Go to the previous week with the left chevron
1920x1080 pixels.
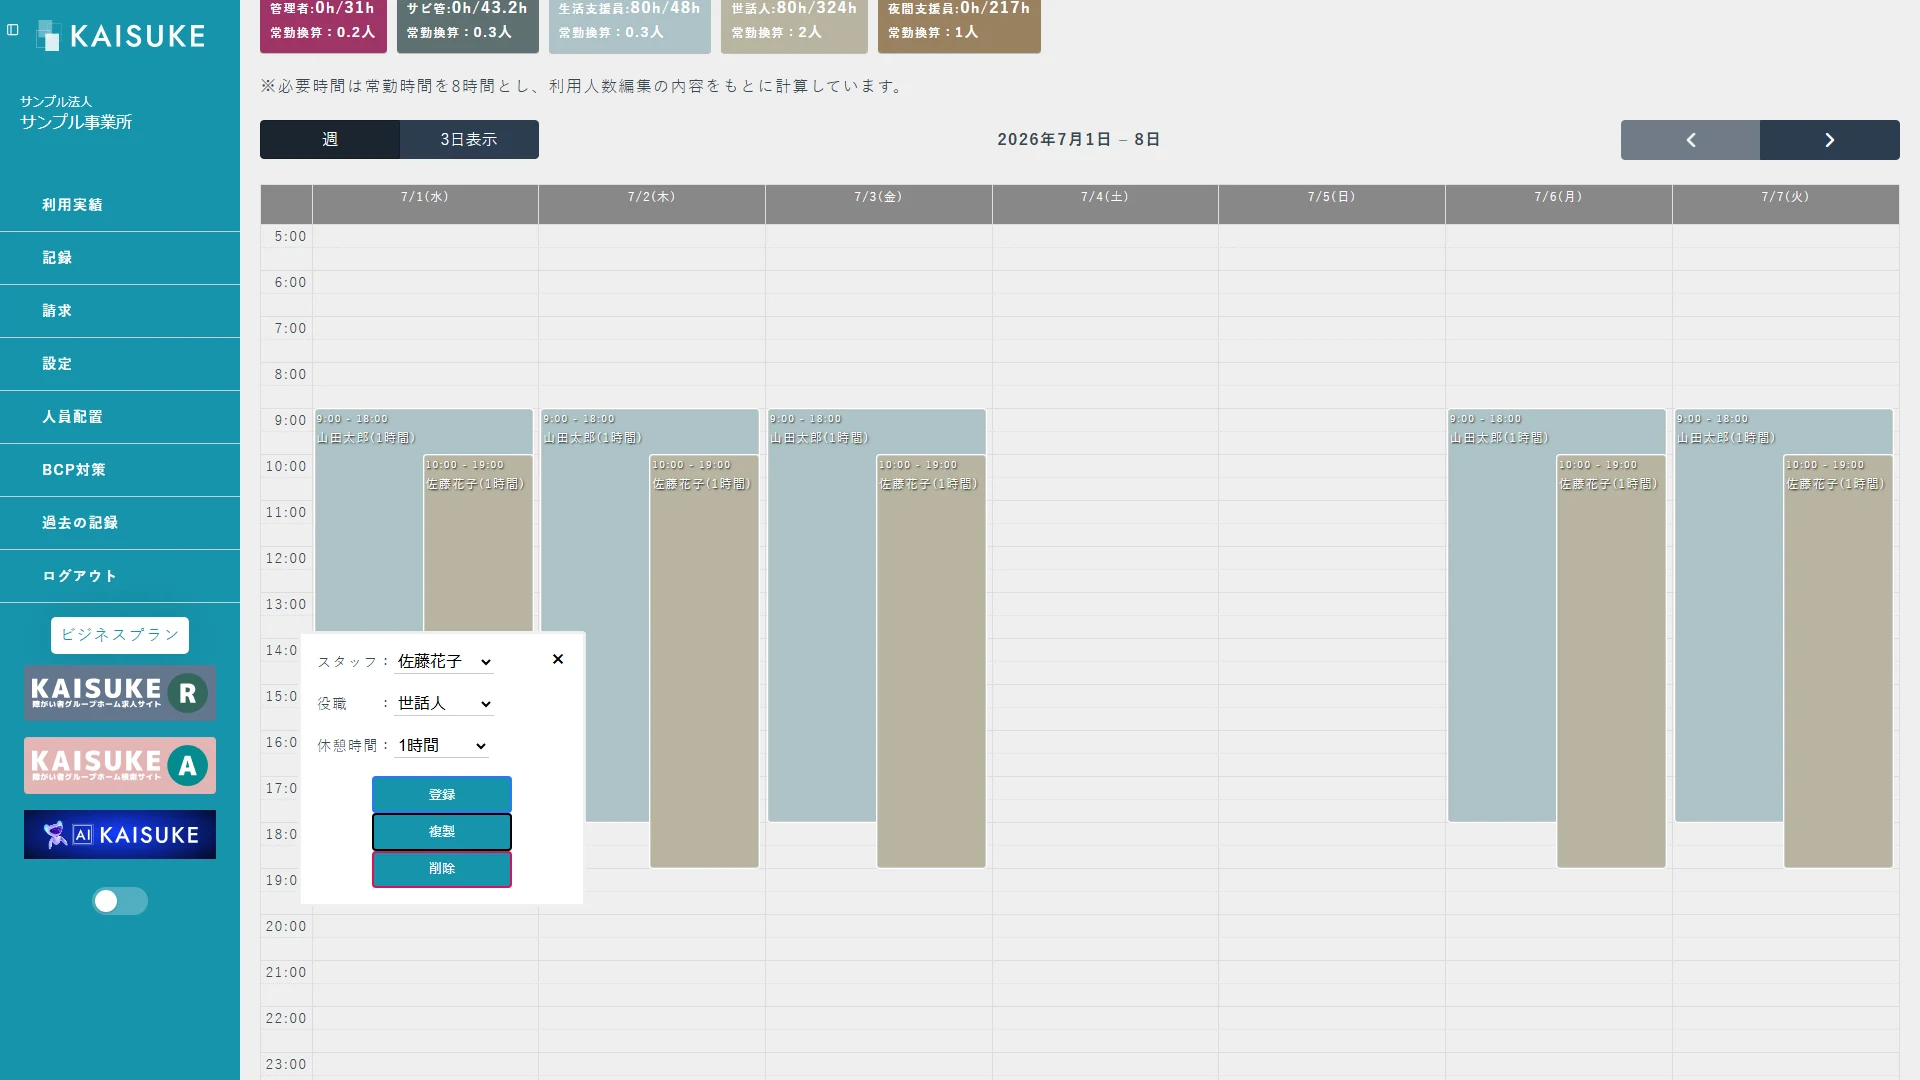coord(1690,140)
